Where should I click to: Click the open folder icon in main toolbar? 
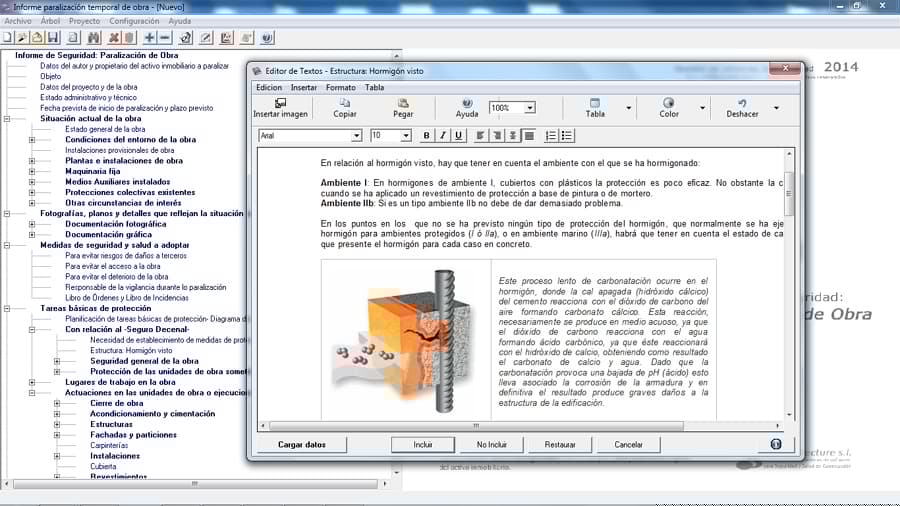pyautogui.click(x=37, y=38)
